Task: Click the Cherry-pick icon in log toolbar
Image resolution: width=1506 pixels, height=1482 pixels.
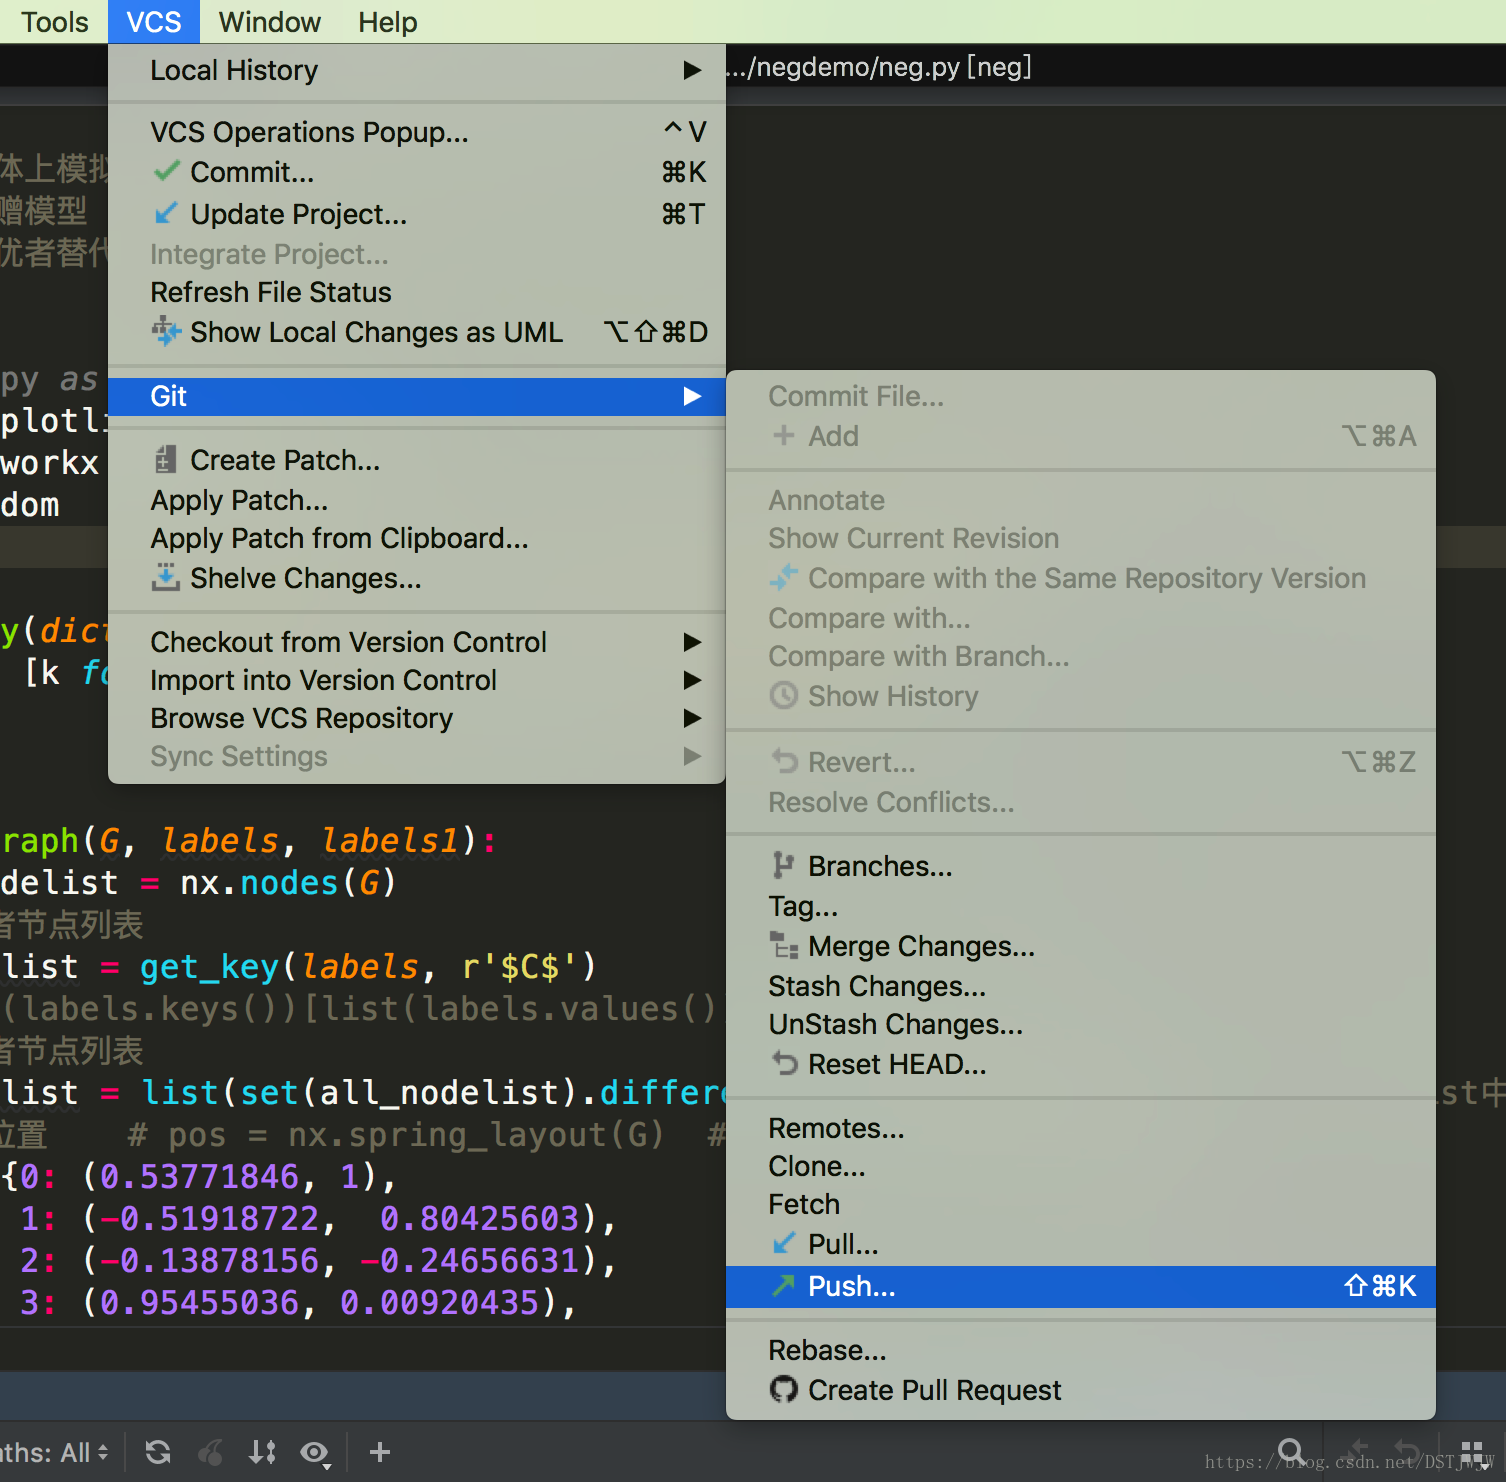Action: coord(211,1452)
